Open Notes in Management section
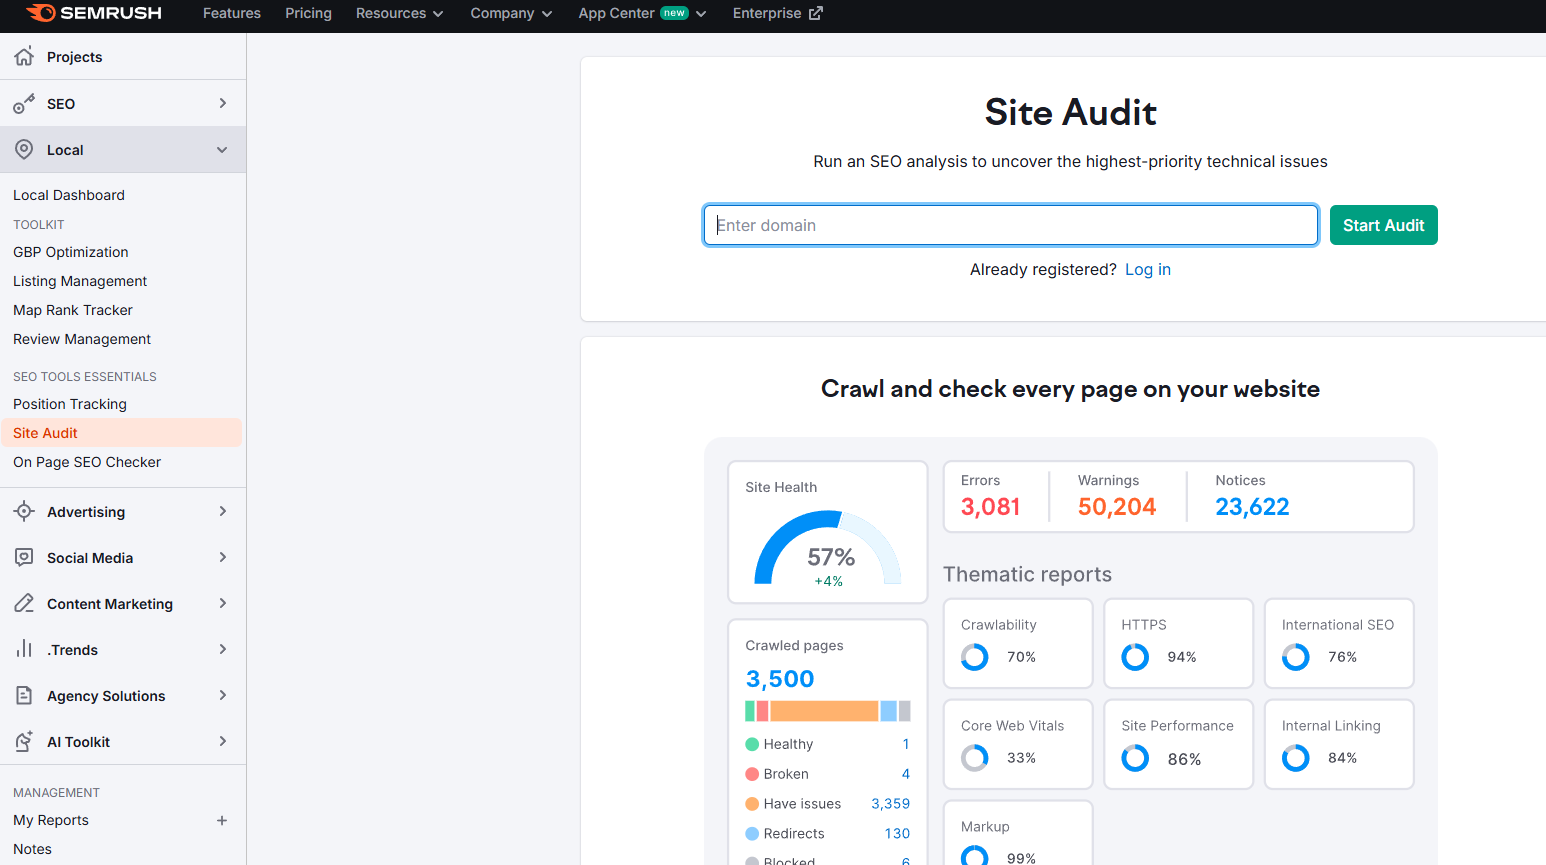Image resolution: width=1546 pixels, height=865 pixels. tap(32, 849)
